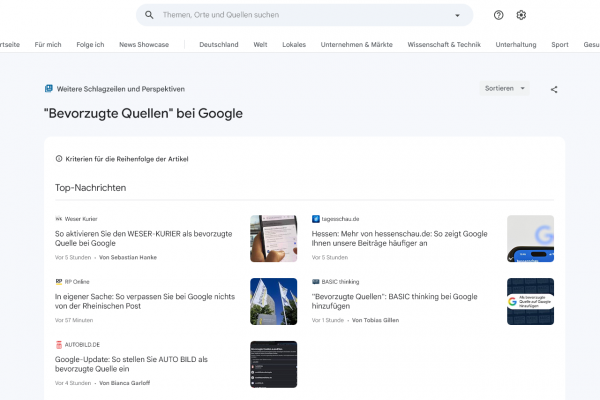The image size is (600, 400).
Task: Open settings via the gear icon
Action: [521, 15]
